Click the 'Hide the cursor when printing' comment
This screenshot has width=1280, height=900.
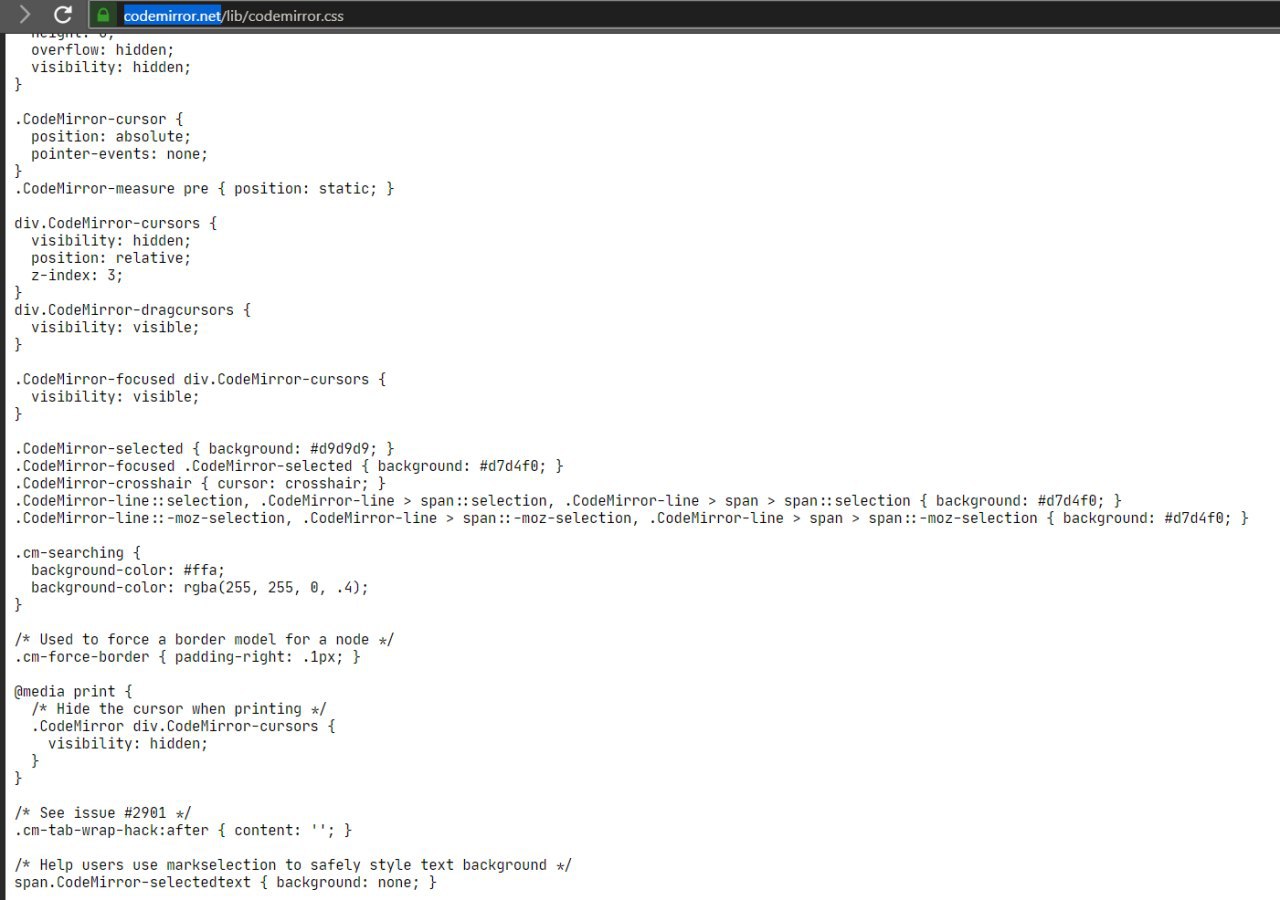tap(179, 709)
